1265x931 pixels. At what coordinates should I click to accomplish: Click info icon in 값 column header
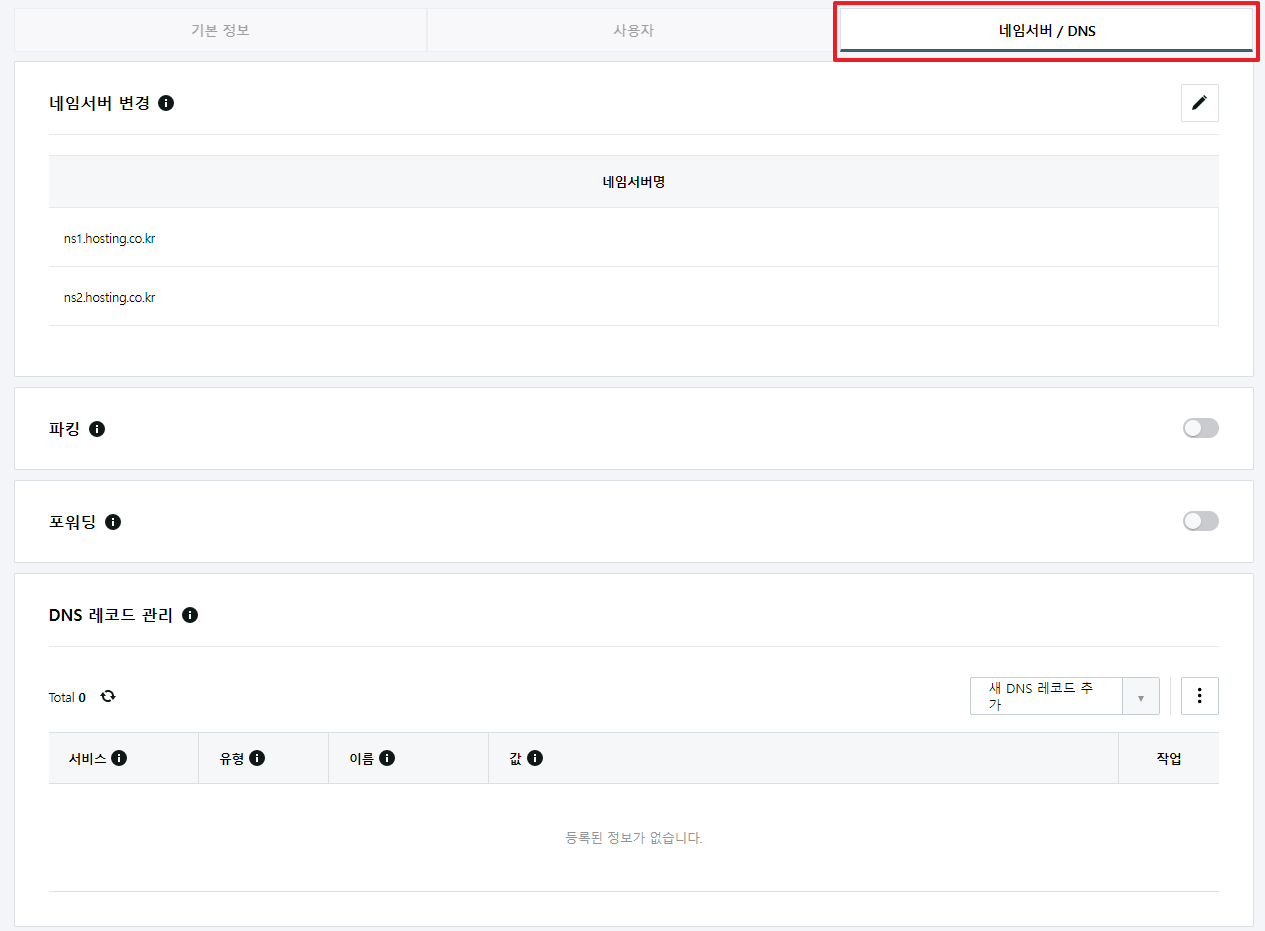pos(535,758)
